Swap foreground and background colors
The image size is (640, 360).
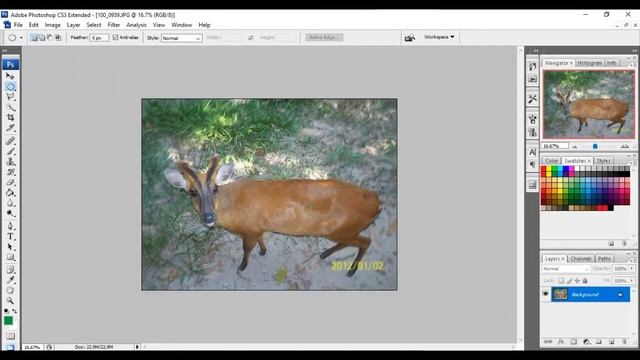[14, 311]
